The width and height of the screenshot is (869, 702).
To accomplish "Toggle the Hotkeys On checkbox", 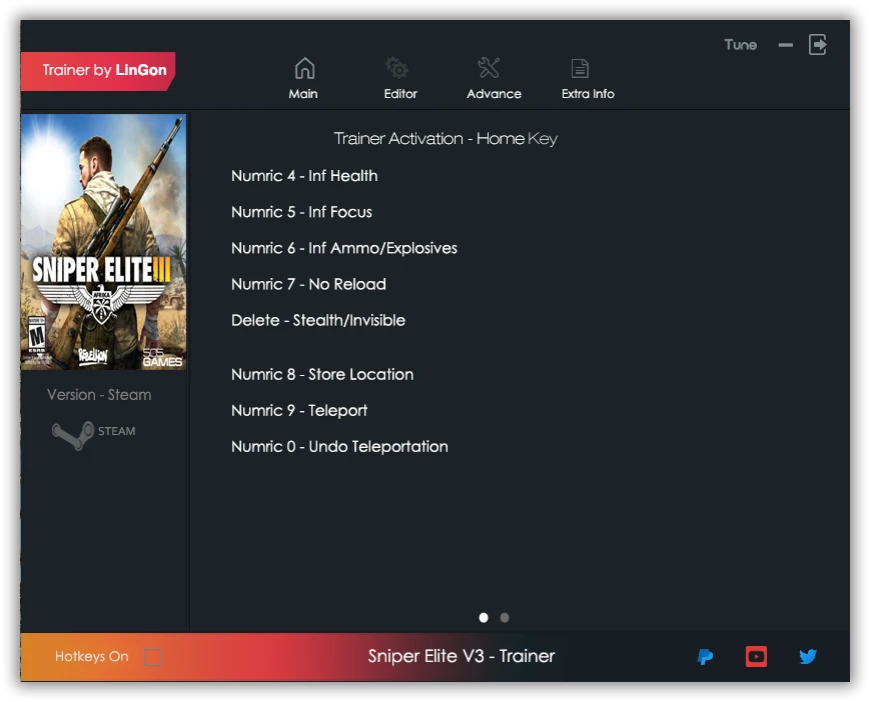I will [x=152, y=657].
